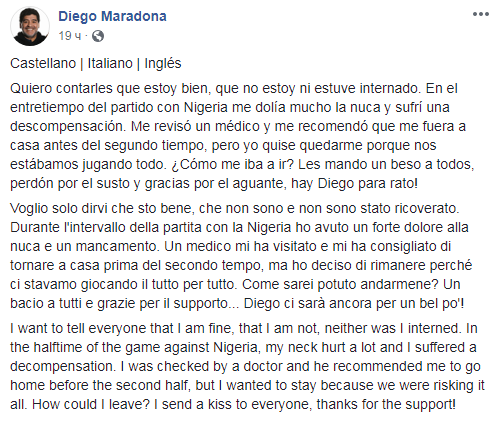This screenshot has width=493, height=422.
Task: Click the paragraph opening "I want to tell everyone"
Action: click(x=247, y=366)
